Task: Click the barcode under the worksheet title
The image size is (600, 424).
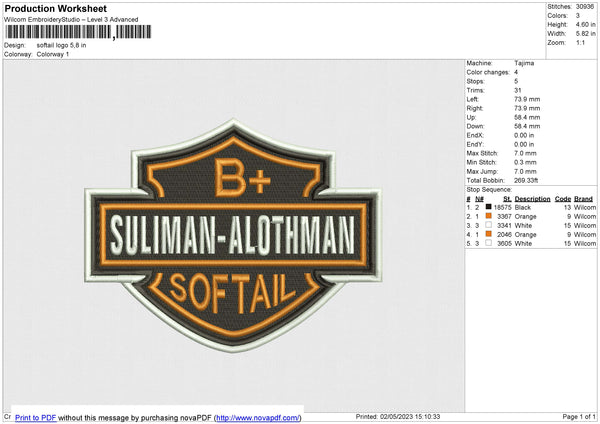Action: tap(78, 32)
